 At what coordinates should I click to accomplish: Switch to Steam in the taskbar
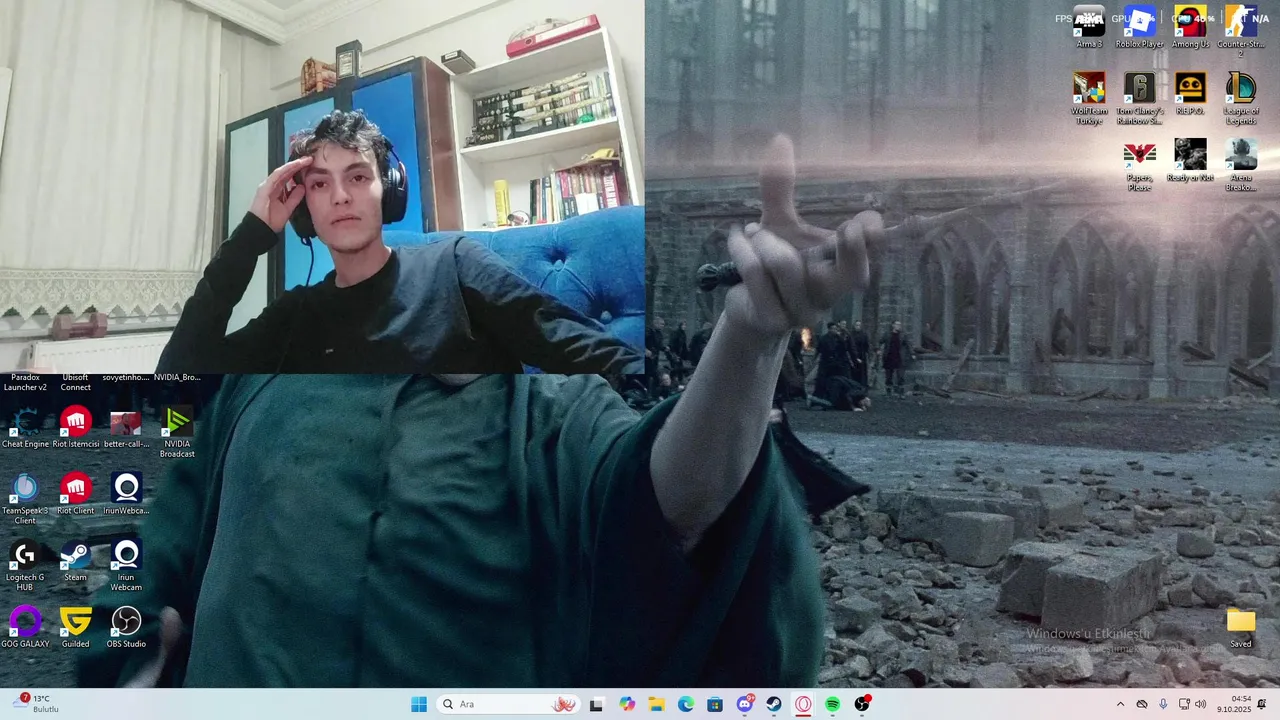pos(774,704)
